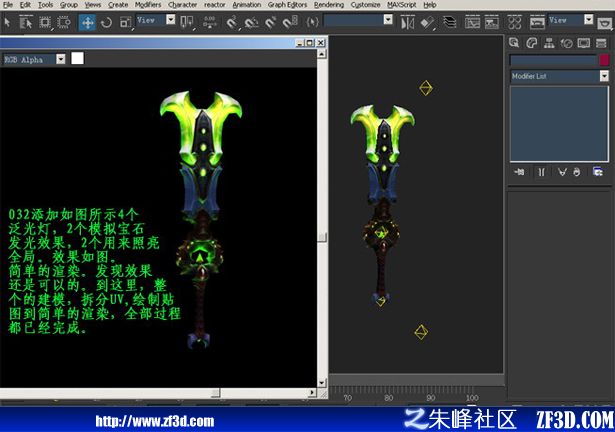This screenshot has width=615, height=432.
Task: Click Remove Modifier from the Stack
Action: pyautogui.click(x=577, y=172)
